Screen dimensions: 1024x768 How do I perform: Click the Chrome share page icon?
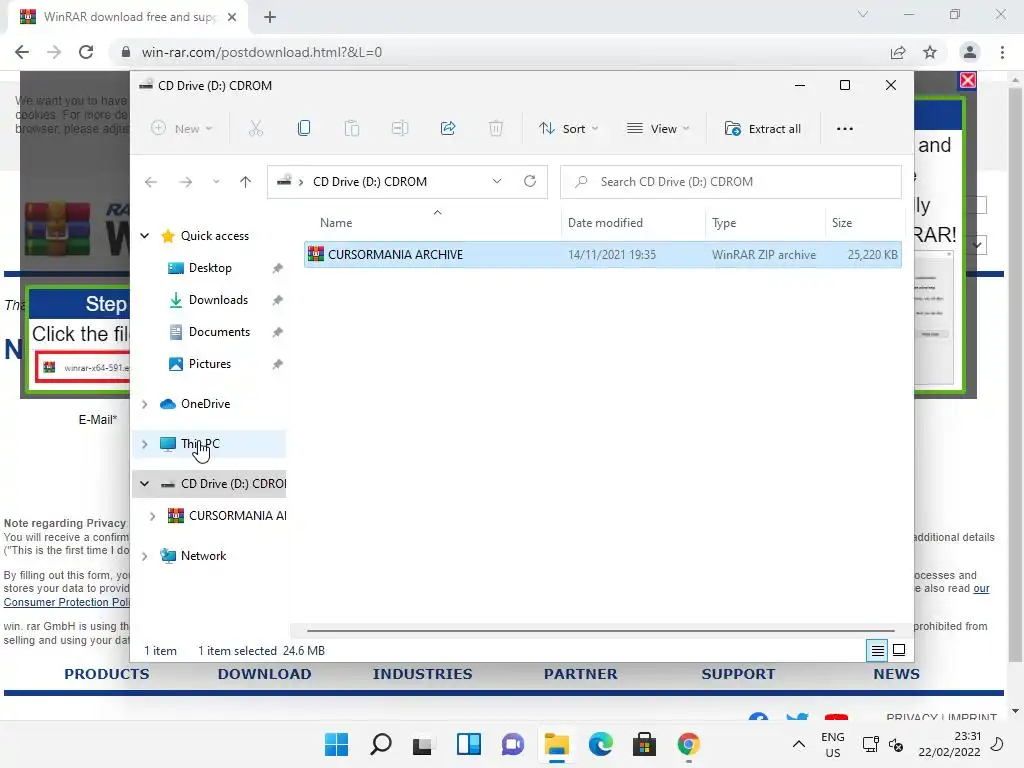tap(898, 52)
